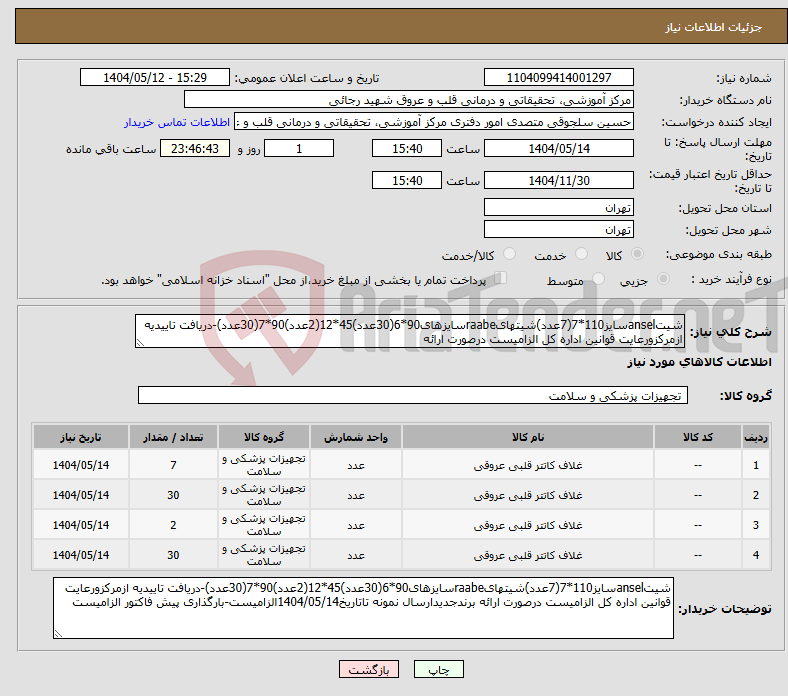This screenshot has width=788, height=696.
Task: Click the item name in row 2
Action: point(528,495)
